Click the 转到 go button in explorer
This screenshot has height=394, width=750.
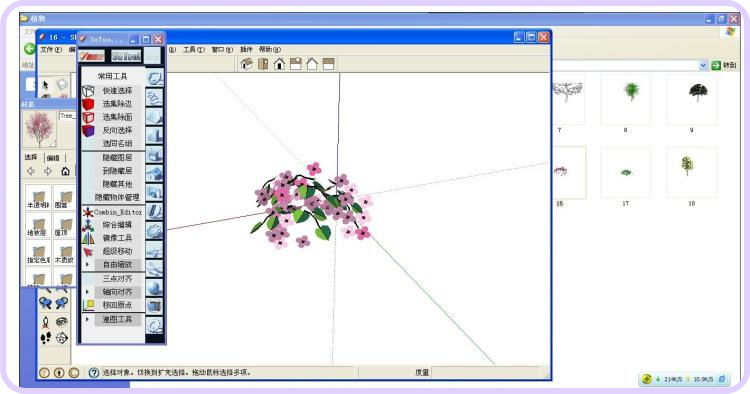[724, 66]
